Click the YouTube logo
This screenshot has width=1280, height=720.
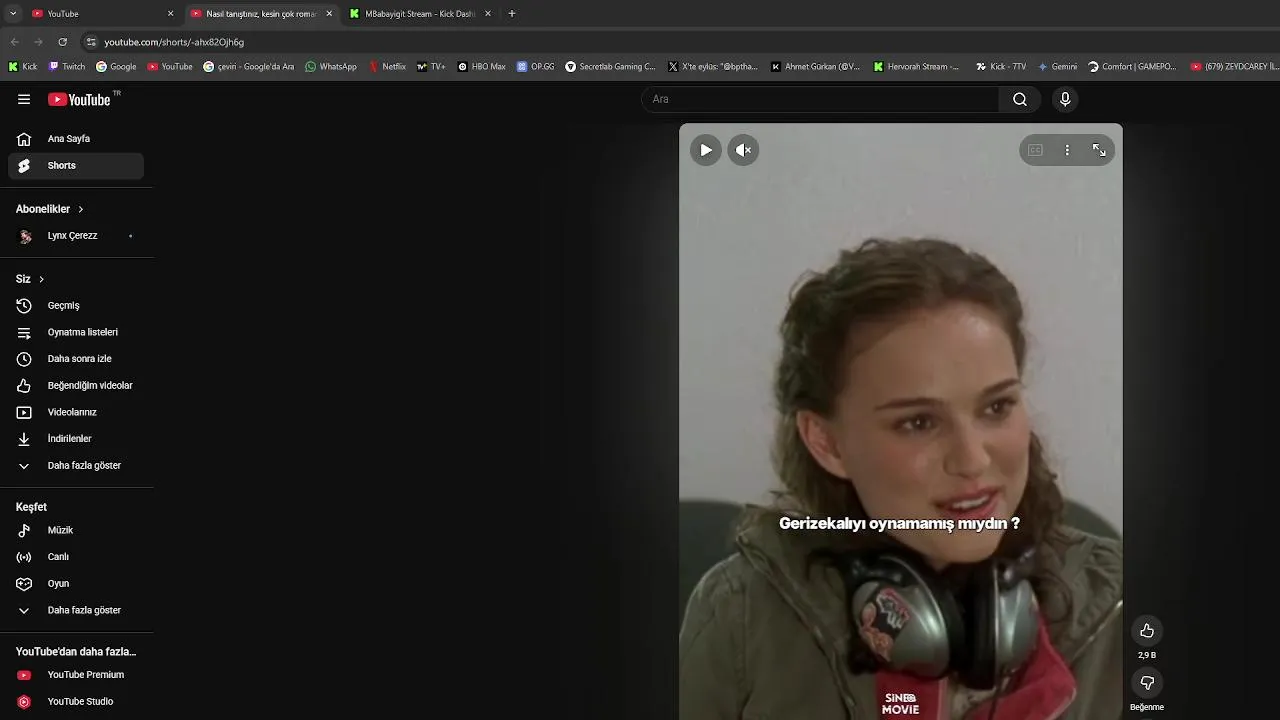[79, 99]
